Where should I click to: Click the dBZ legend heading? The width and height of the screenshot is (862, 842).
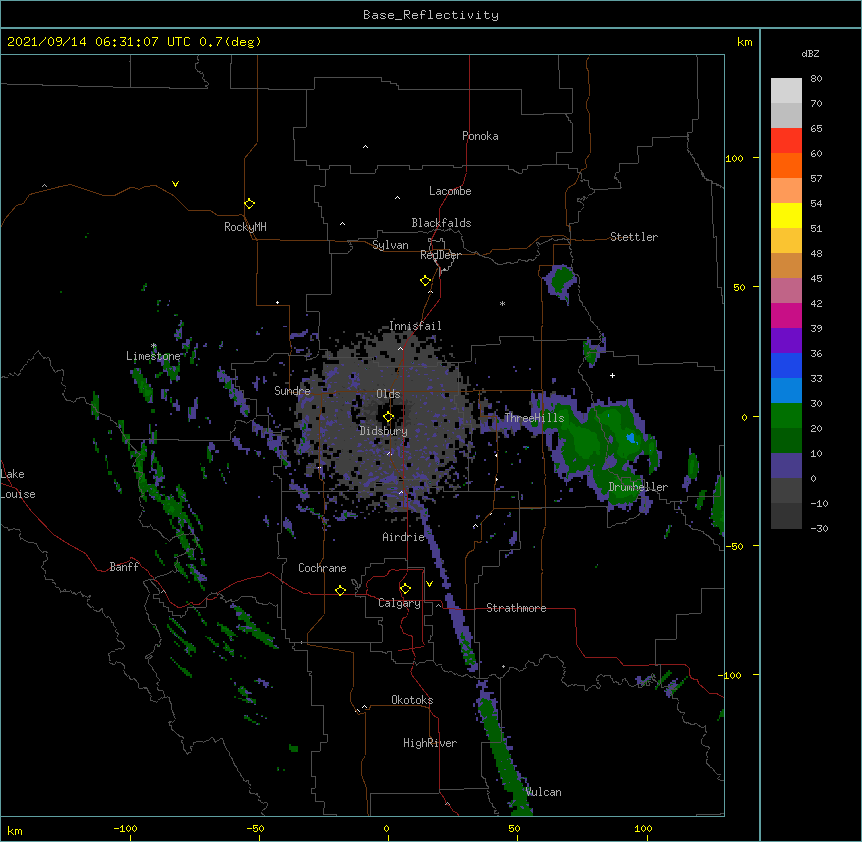(810, 53)
